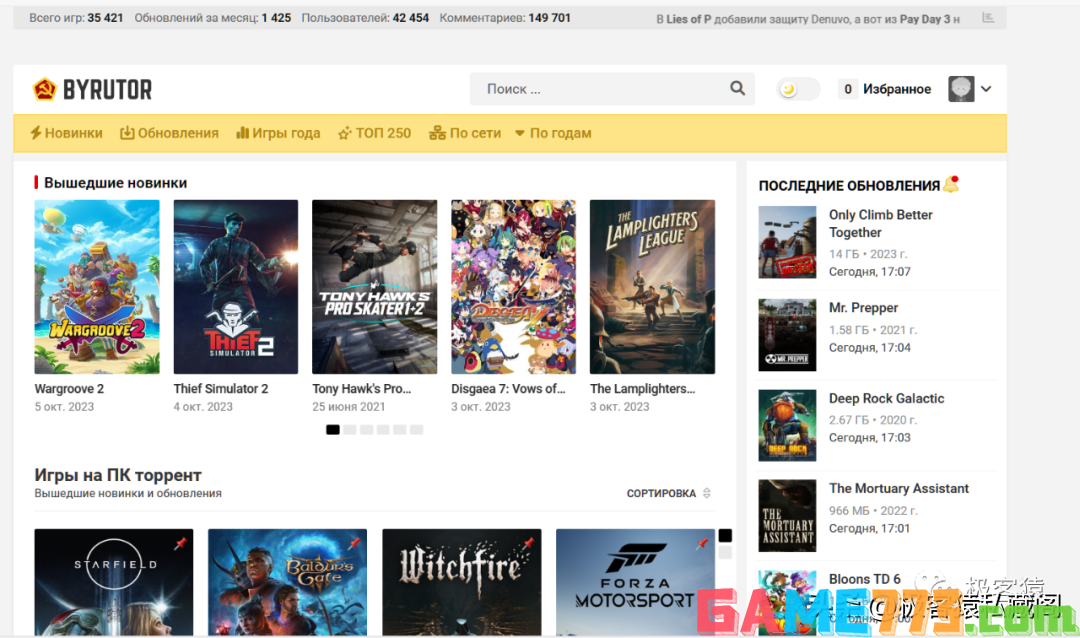Select the fifth carousel page dot
The image size is (1080, 638).
pyautogui.click(x=399, y=430)
